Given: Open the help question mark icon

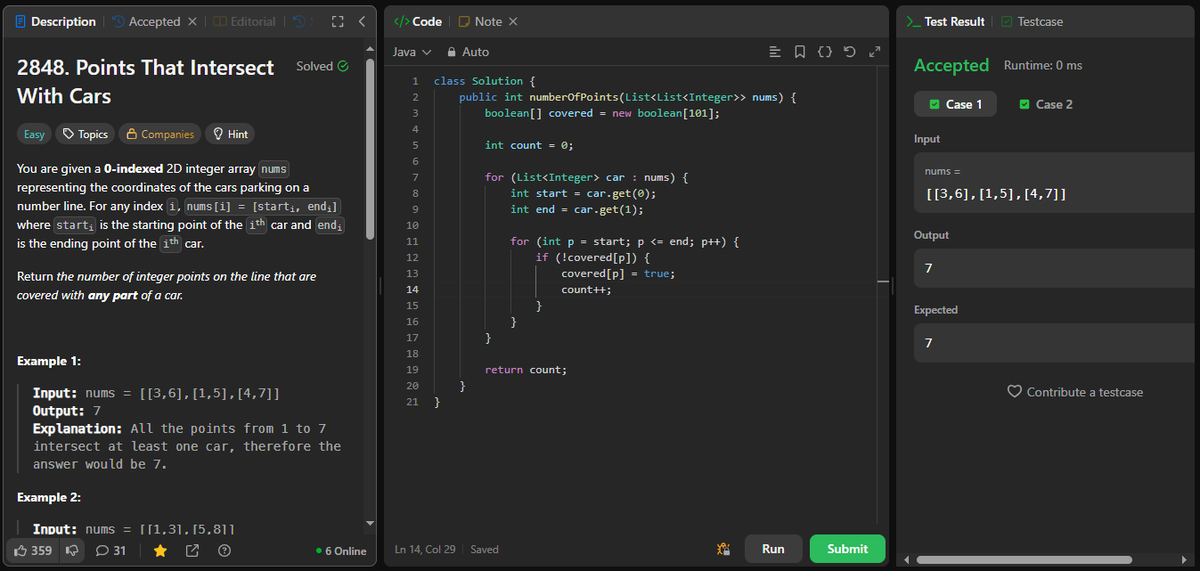Looking at the screenshot, I should tap(224, 550).
